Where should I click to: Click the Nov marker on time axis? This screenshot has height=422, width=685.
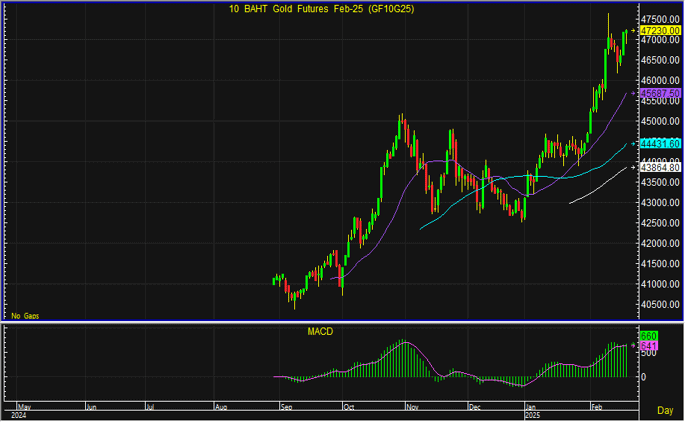pos(412,408)
